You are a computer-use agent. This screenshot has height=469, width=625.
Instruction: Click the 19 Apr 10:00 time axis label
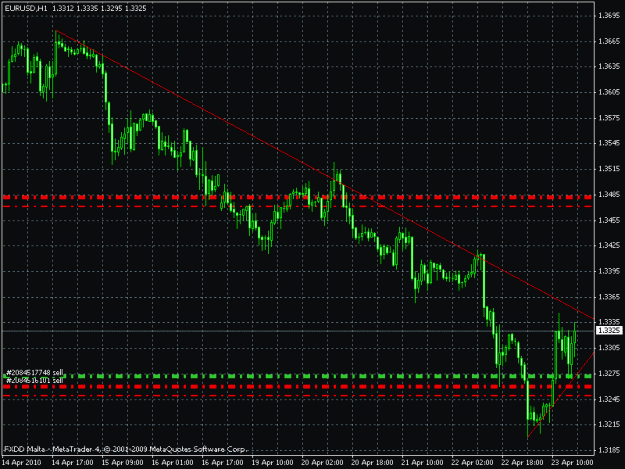pos(272,463)
